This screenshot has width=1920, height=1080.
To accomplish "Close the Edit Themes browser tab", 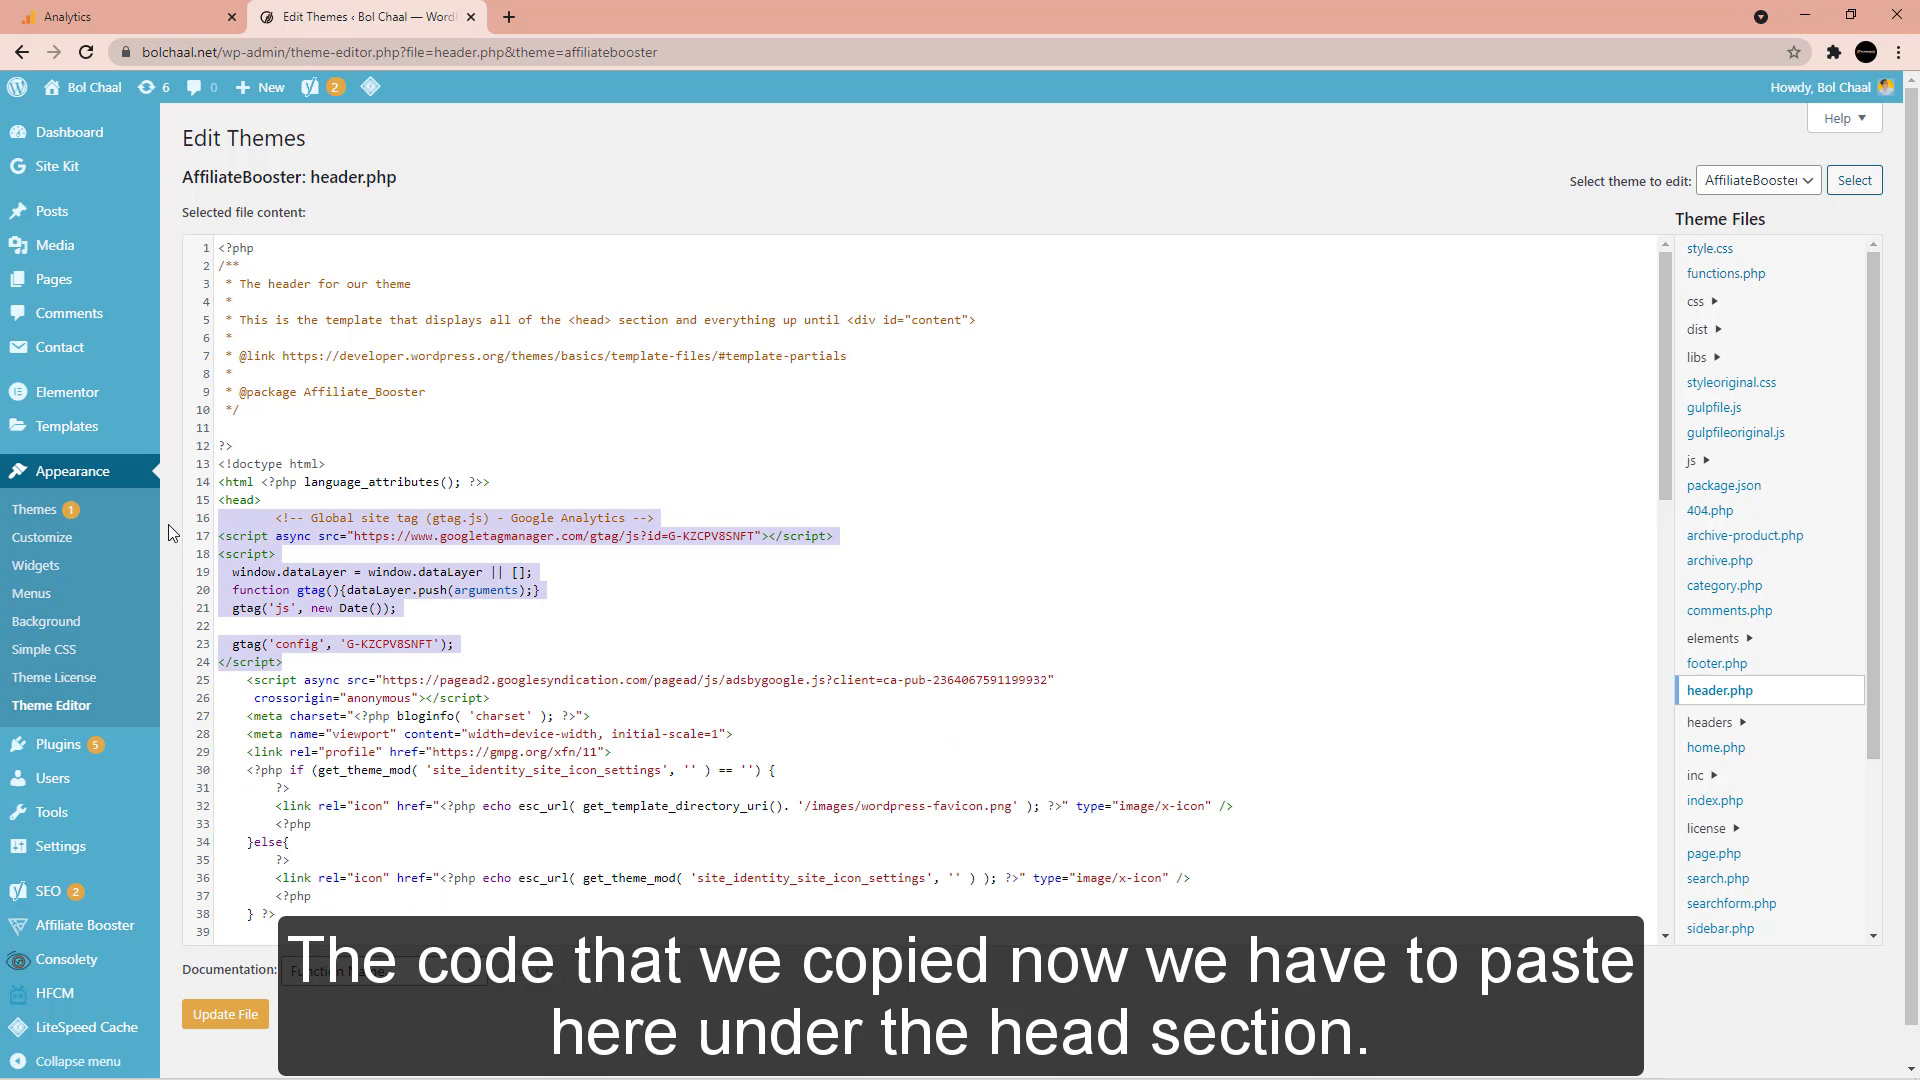I will pyautogui.click(x=471, y=17).
